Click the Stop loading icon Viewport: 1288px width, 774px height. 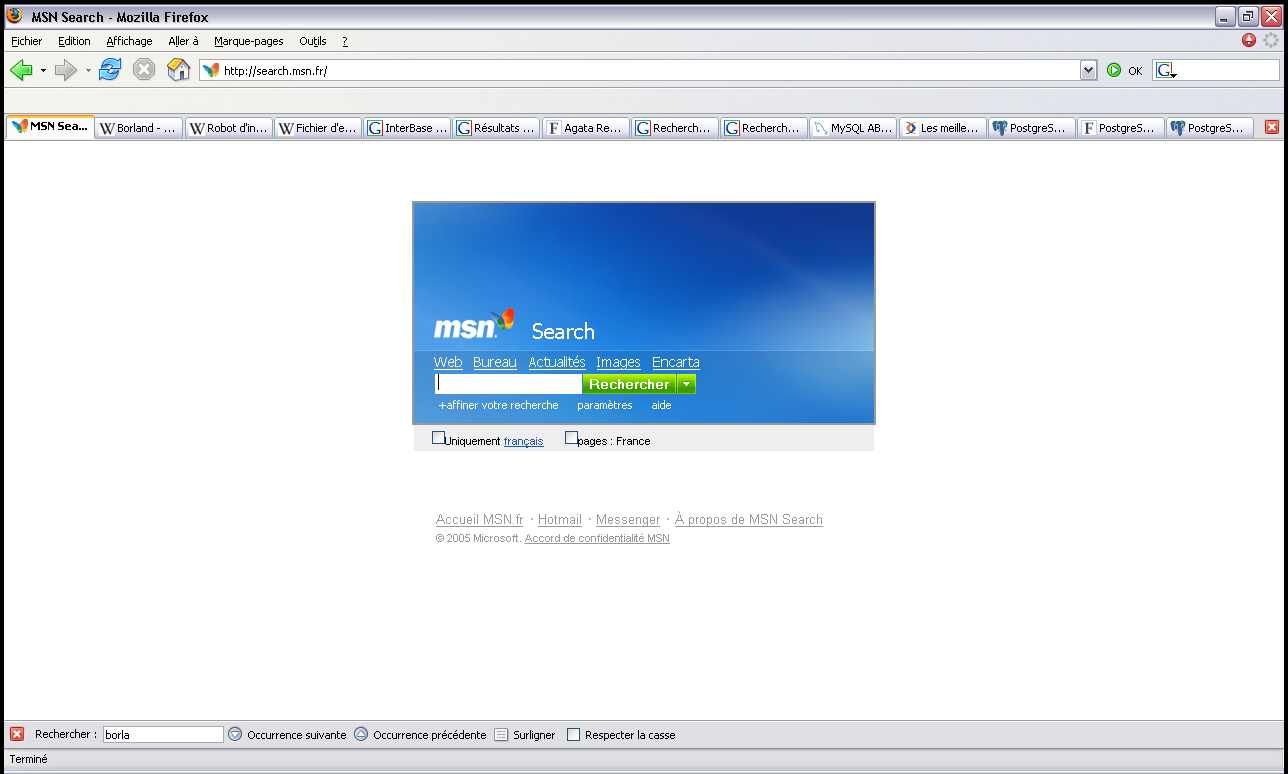tap(144, 70)
